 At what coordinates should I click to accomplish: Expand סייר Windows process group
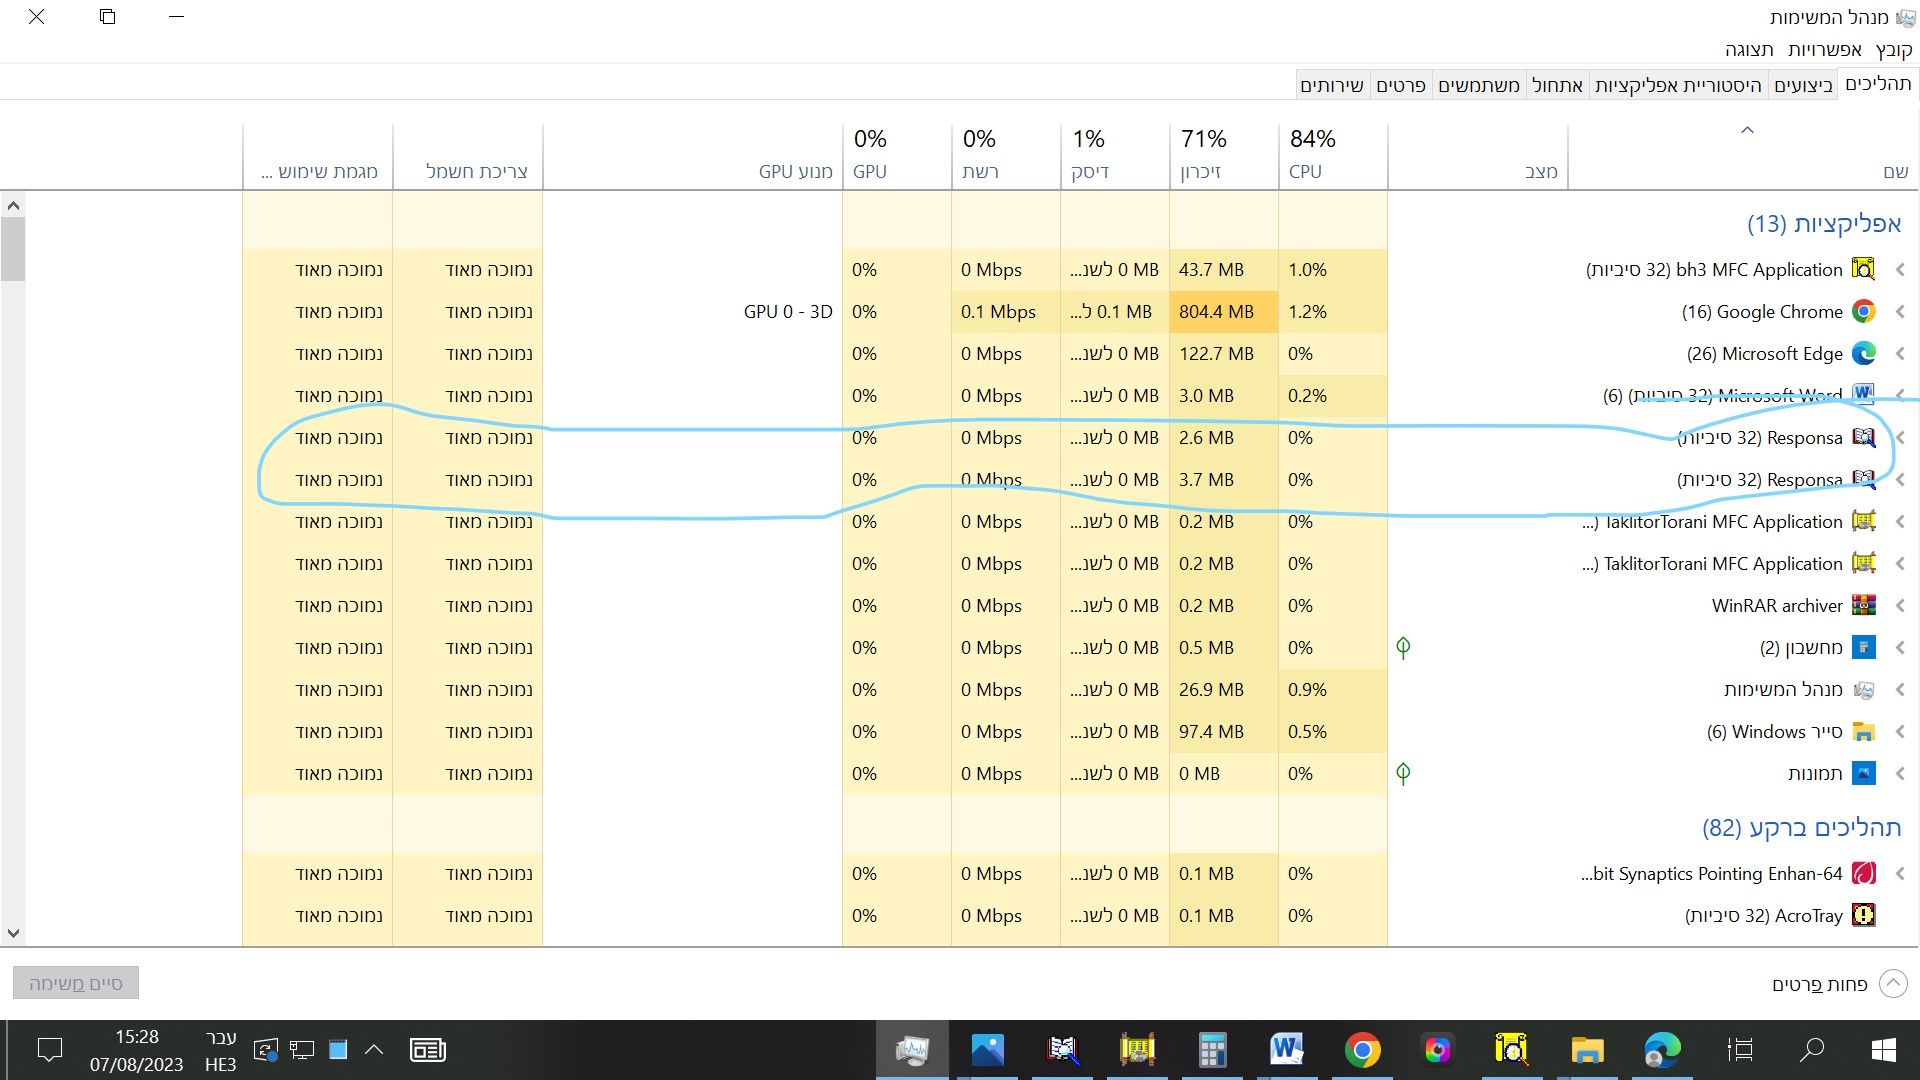pos(1900,731)
